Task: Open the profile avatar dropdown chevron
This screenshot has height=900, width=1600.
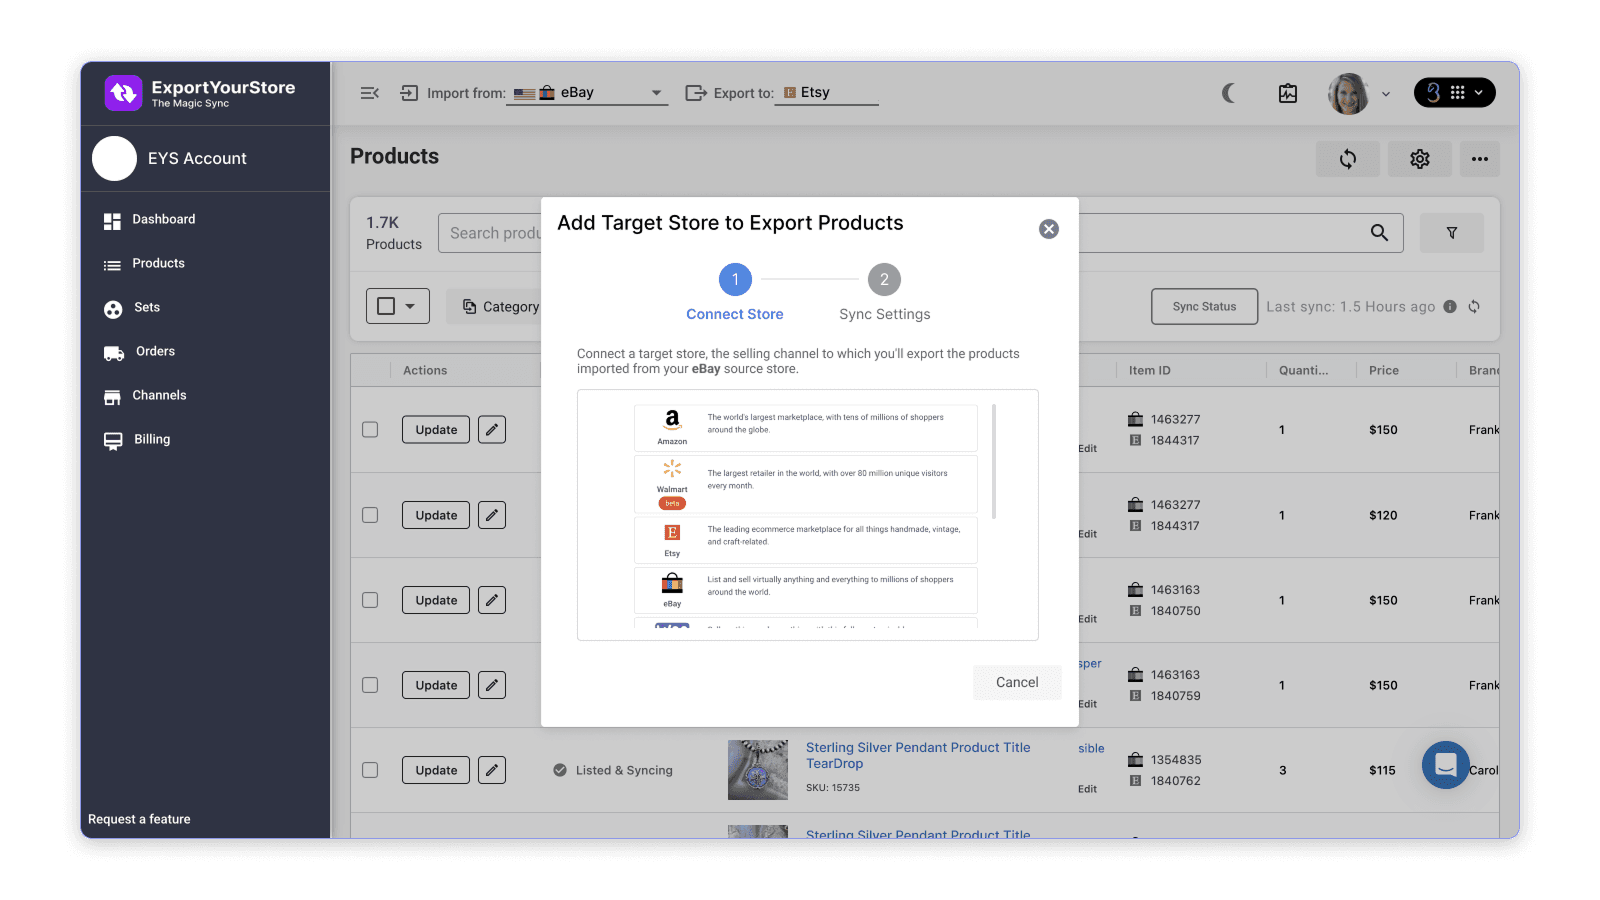Action: tap(1386, 93)
